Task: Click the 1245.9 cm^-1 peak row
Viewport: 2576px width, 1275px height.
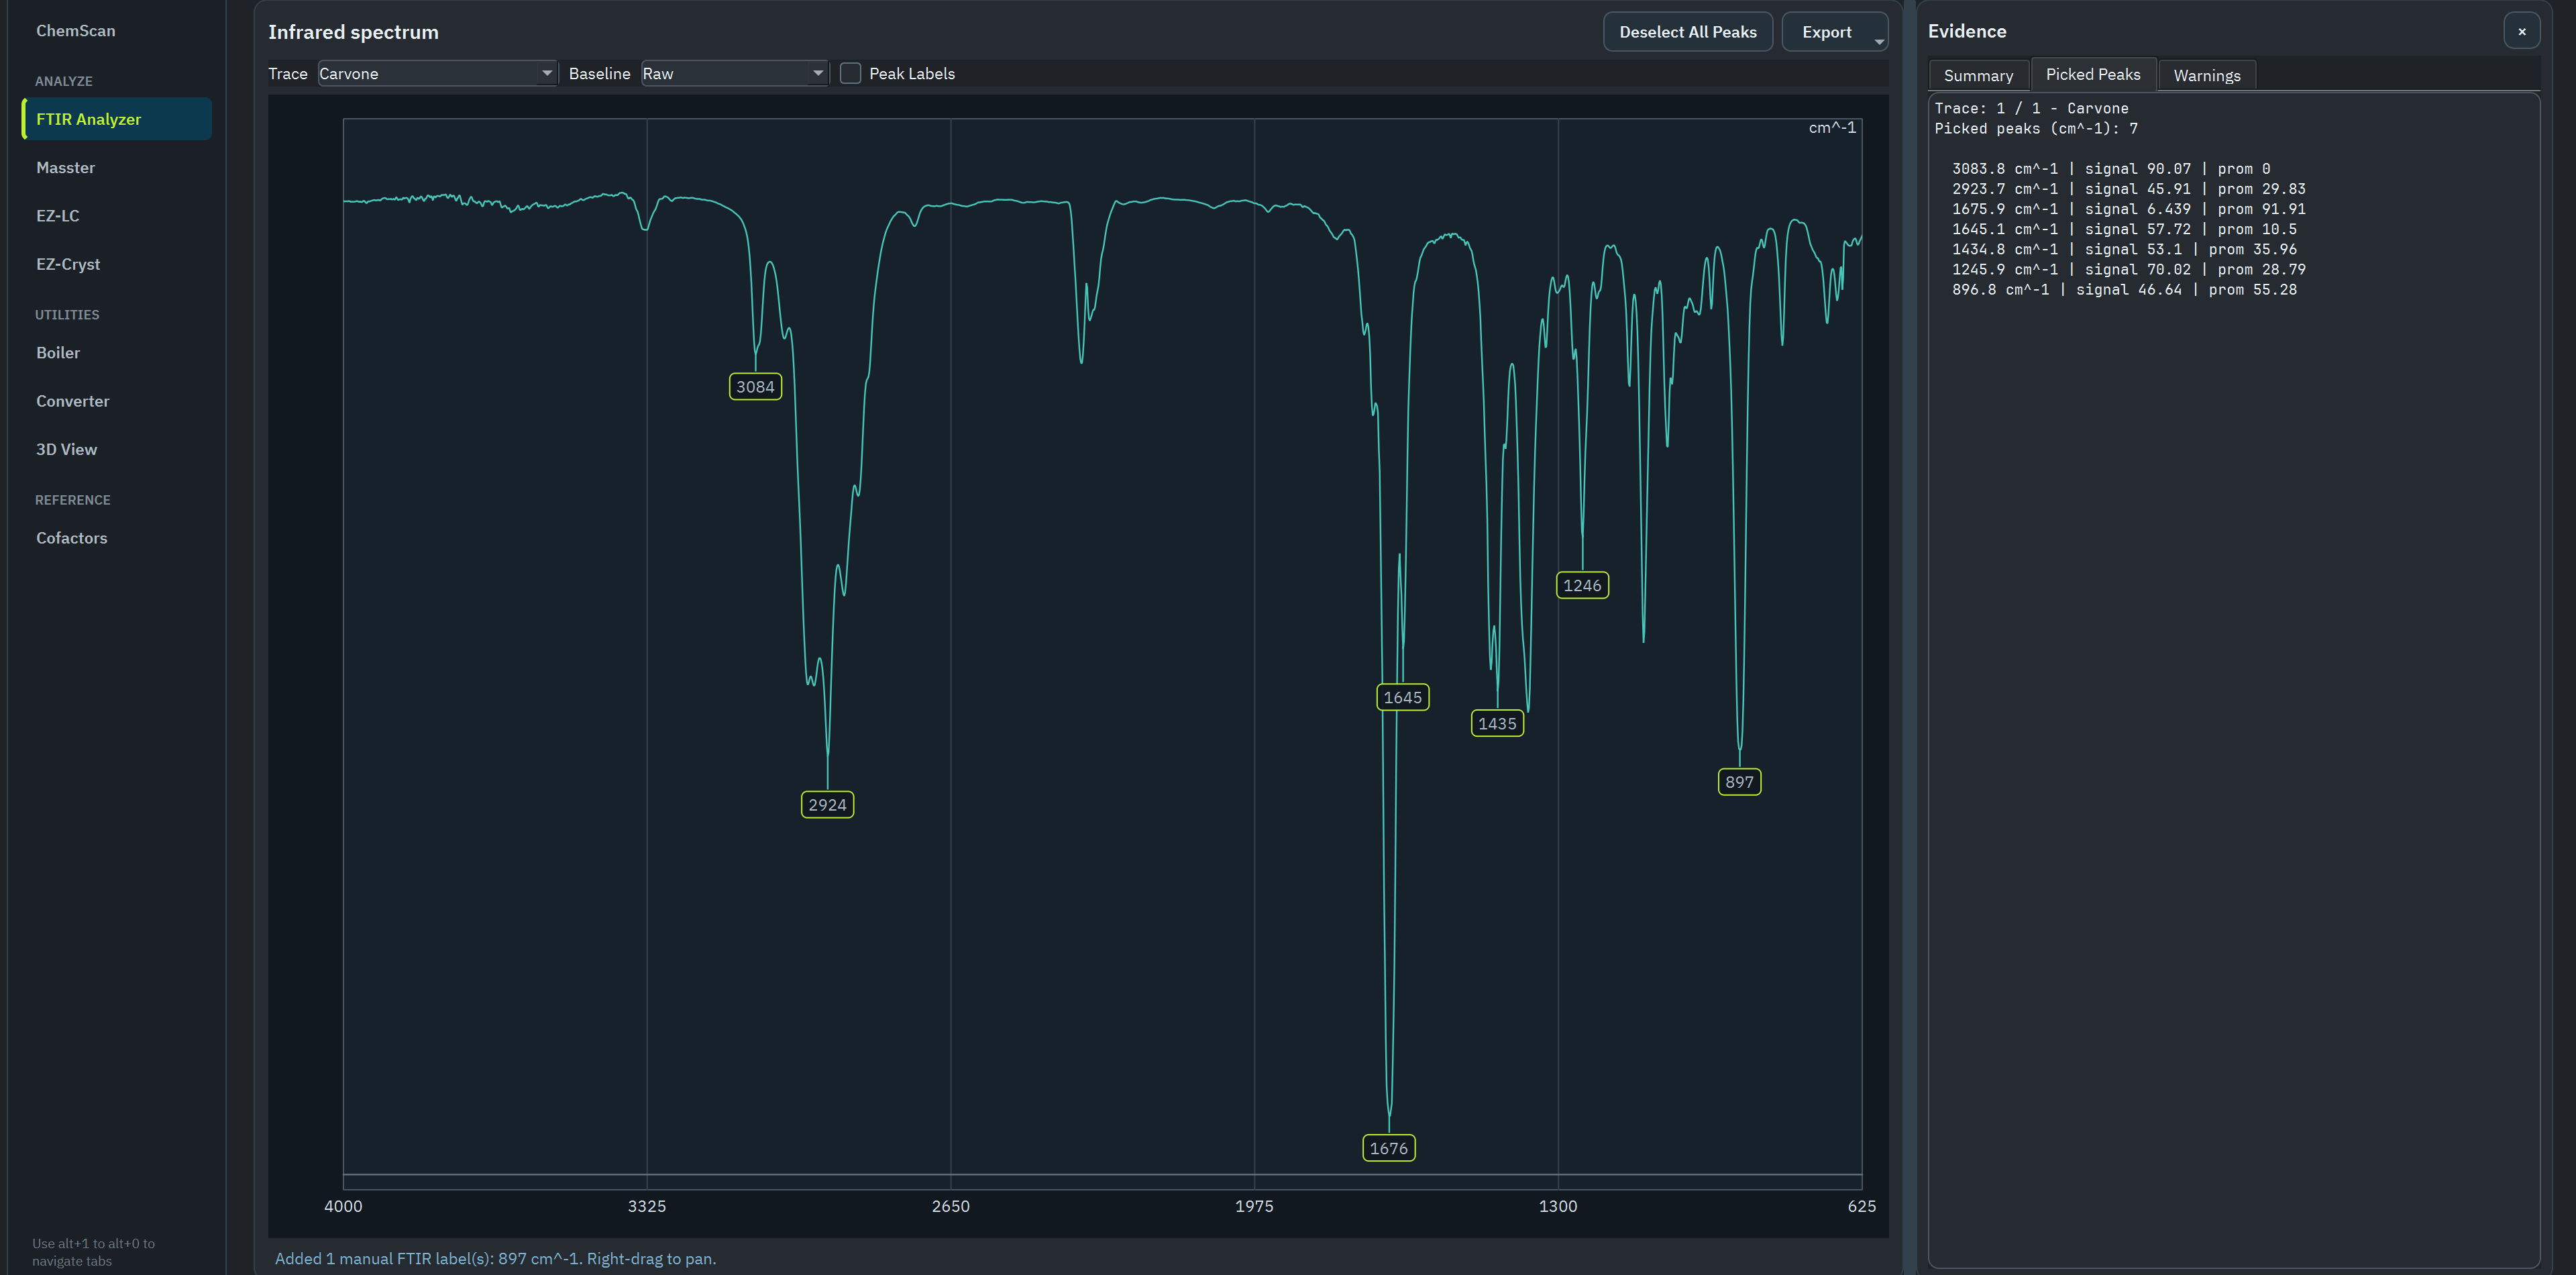Action: pos(2128,269)
